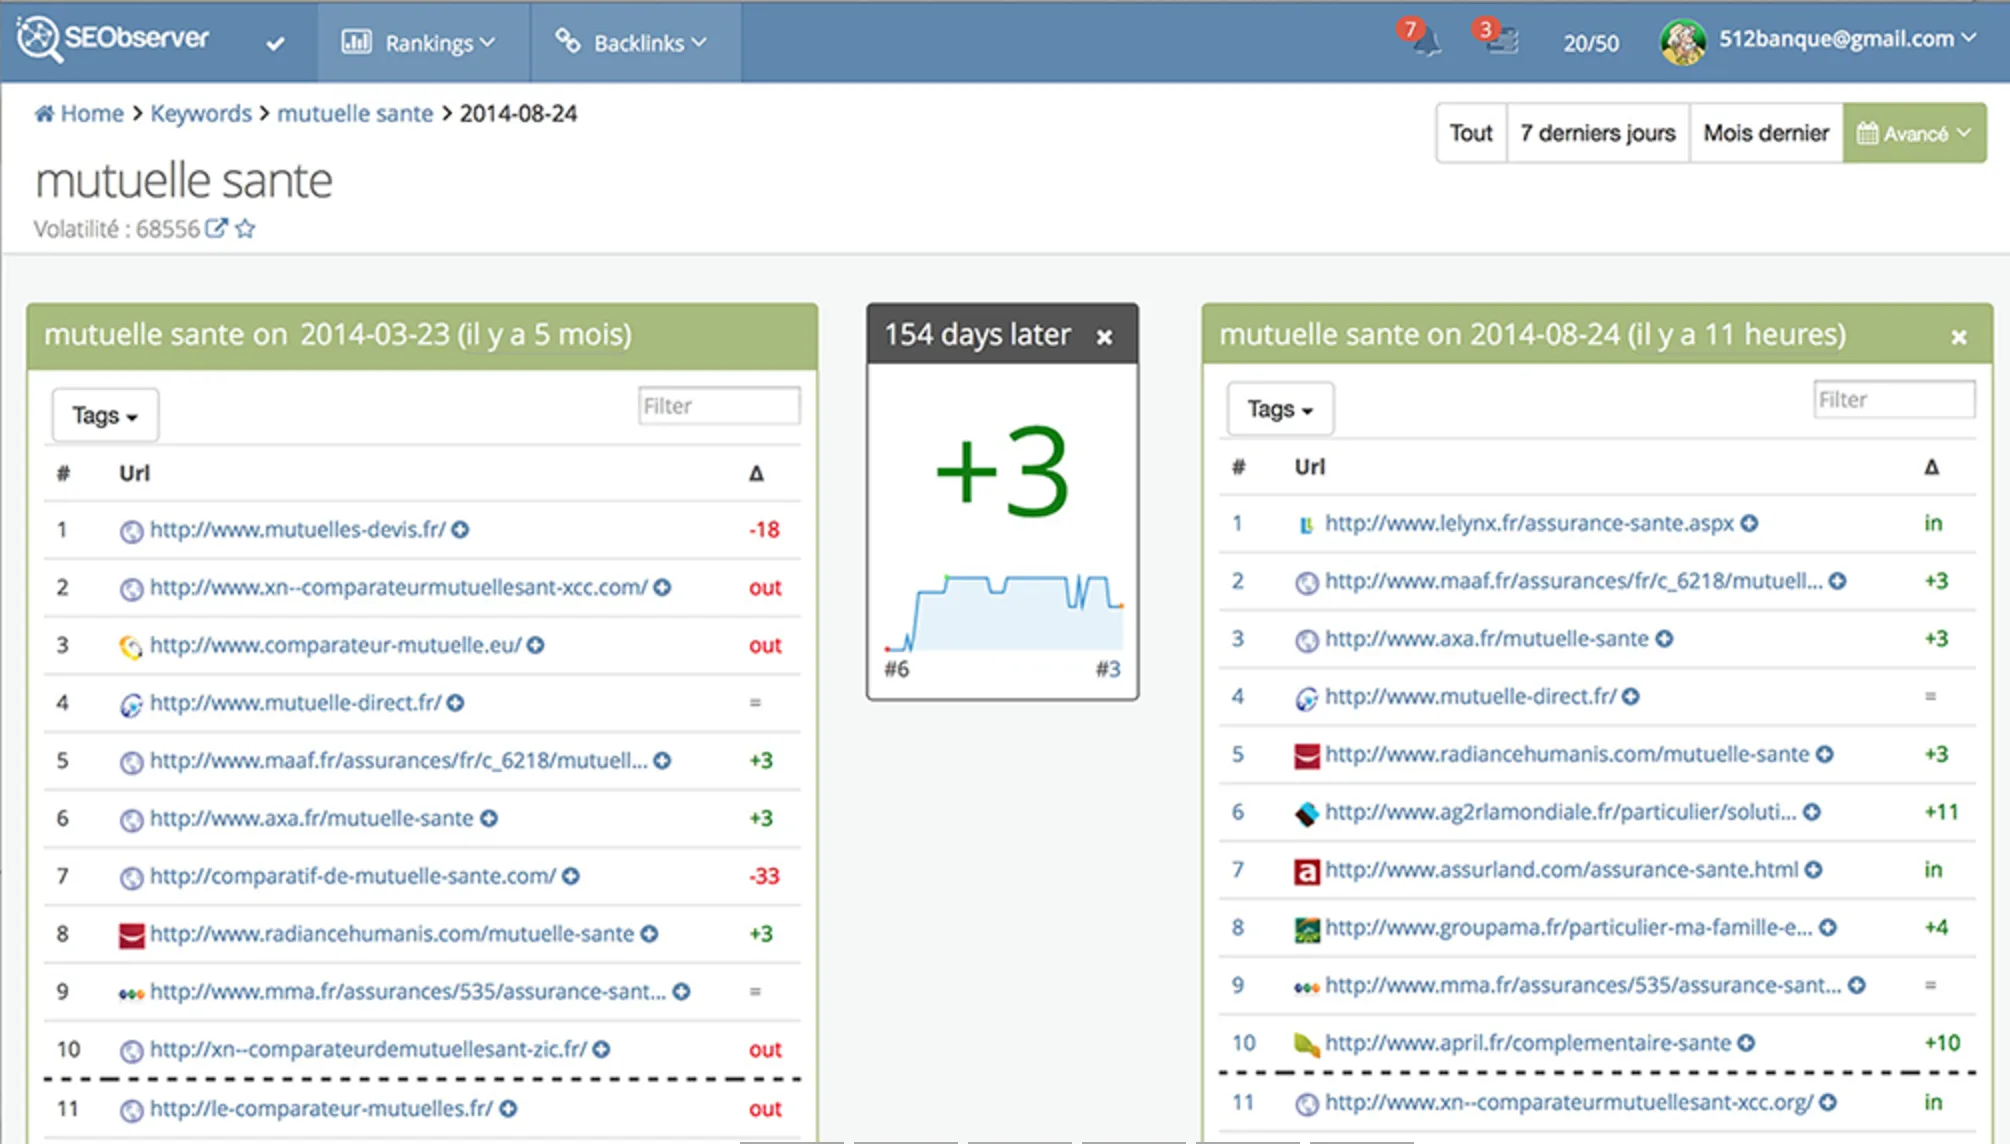Click the radiancehumanis favicon in the 2014-03-23 panel
The image size is (2010, 1144).
[131, 935]
